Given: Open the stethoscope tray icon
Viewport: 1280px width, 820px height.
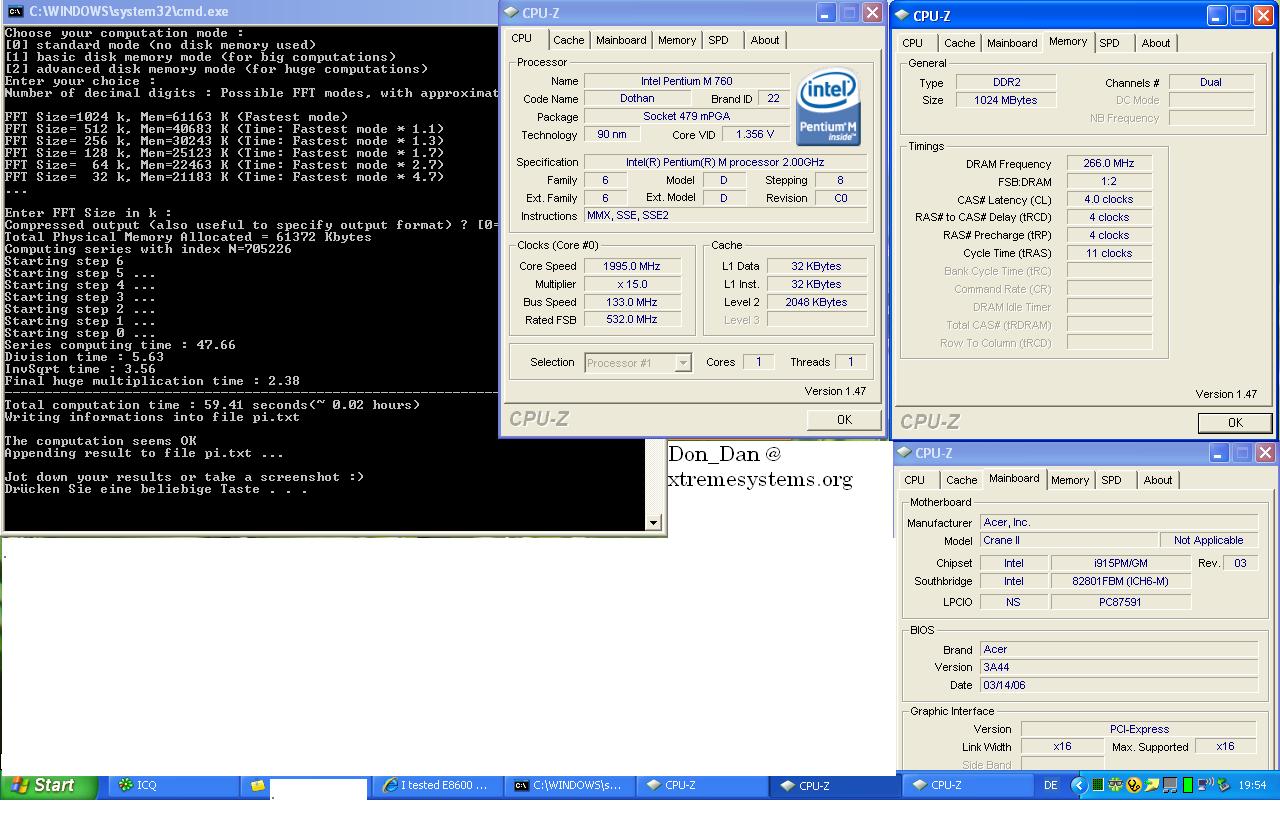Looking at the screenshot, I should pos(1134,785).
